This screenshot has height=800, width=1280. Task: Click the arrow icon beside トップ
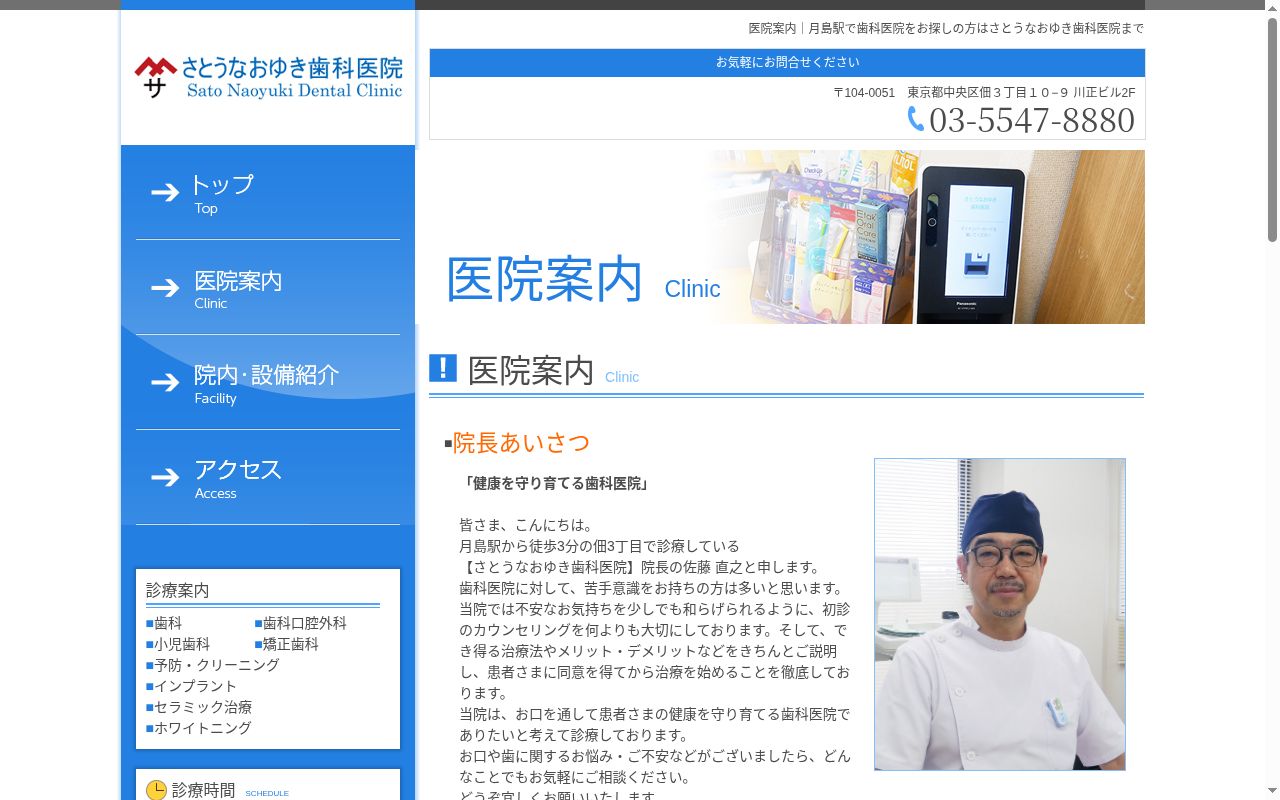pyautogui.click(x=165, y=192)
